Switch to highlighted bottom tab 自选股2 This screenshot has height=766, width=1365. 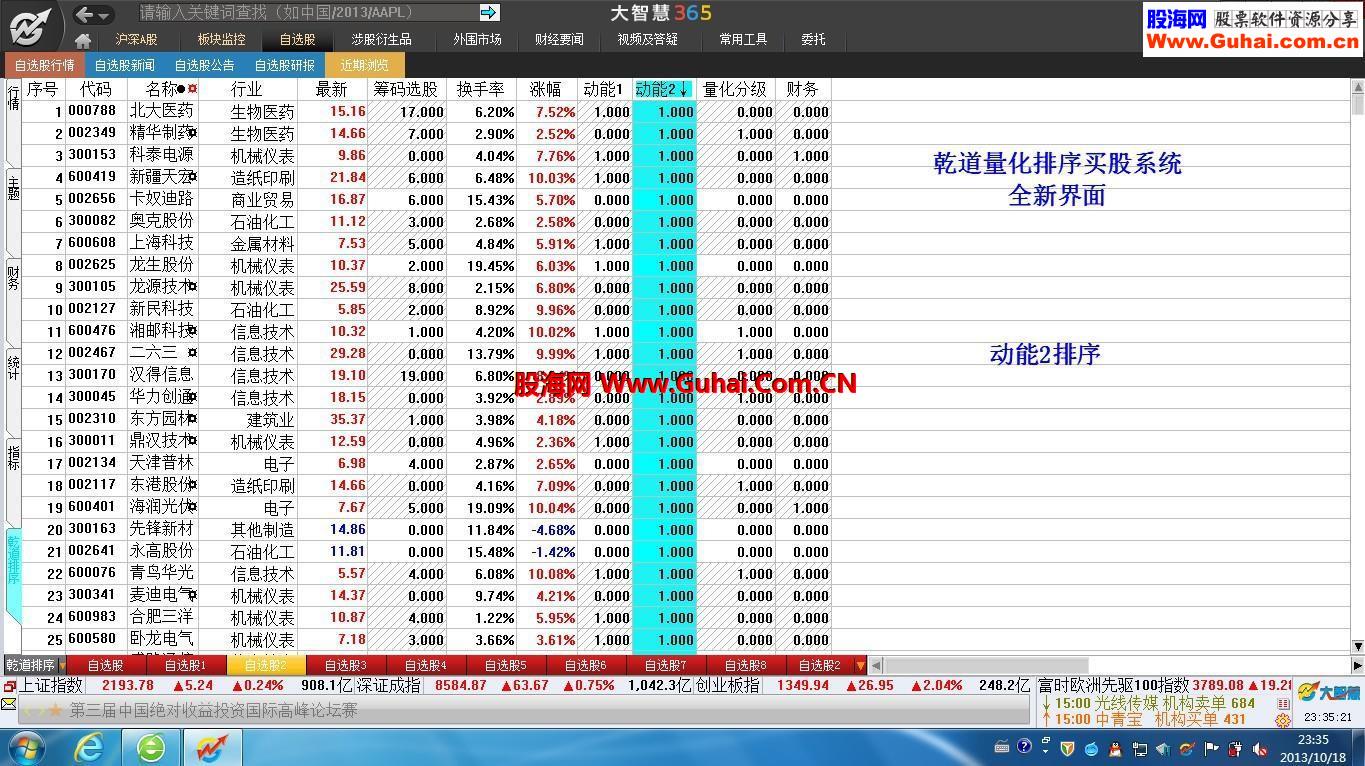[x=265, y=665]
